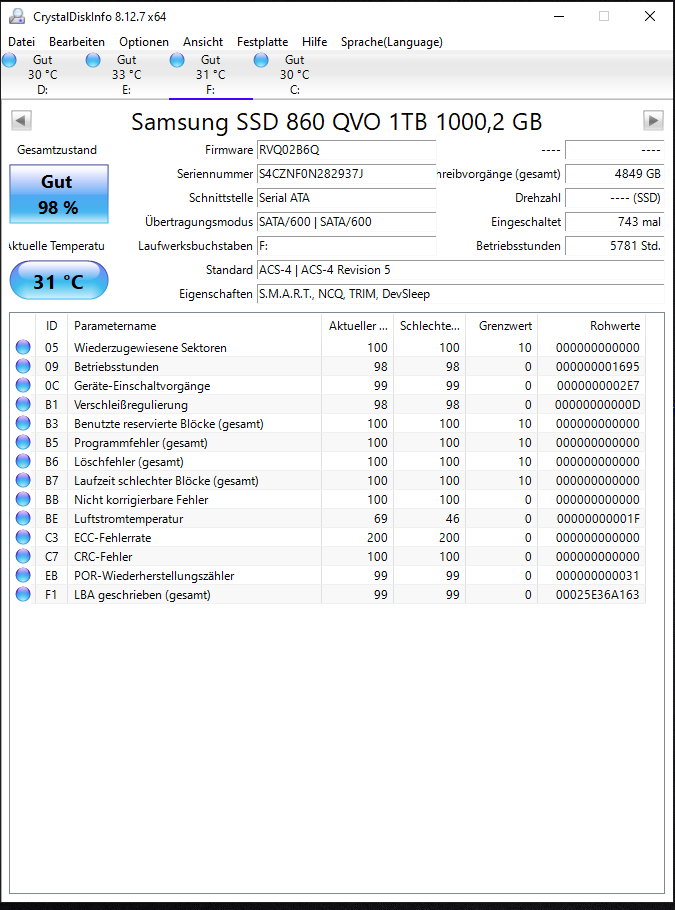Click the ID column header
Viewport: 675px width, 910px height.
click(x=52, y=326)
